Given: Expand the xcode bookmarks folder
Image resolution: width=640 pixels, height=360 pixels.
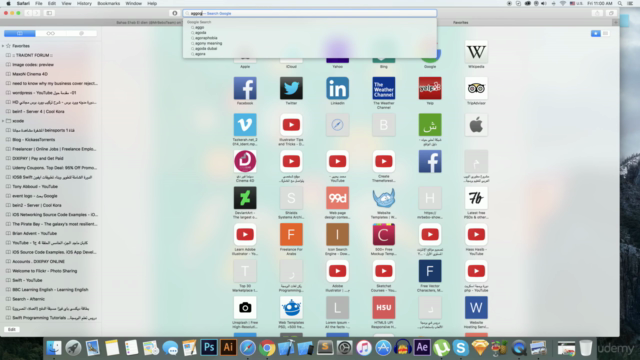Looking at the screenshot, I should [x=3, y=121].
